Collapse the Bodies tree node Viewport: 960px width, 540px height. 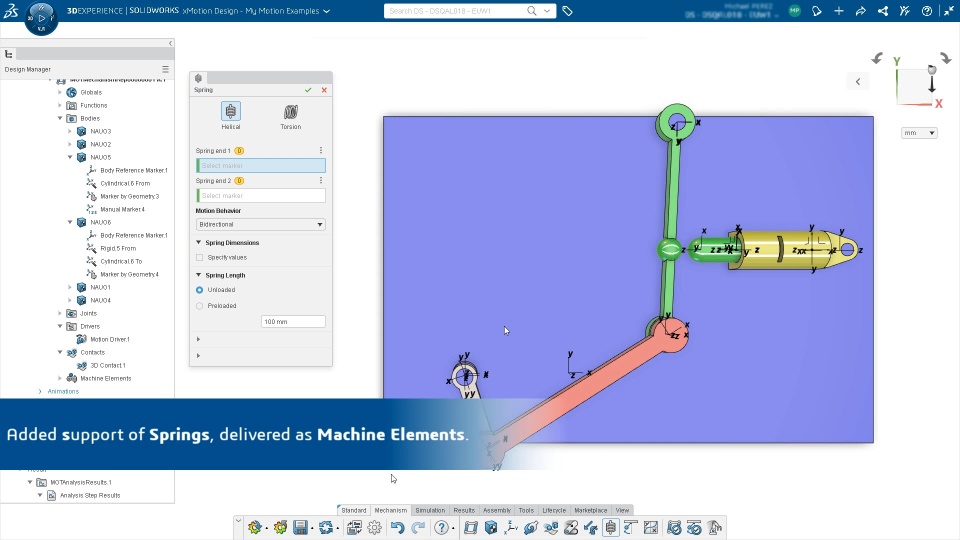coord(60,118)
